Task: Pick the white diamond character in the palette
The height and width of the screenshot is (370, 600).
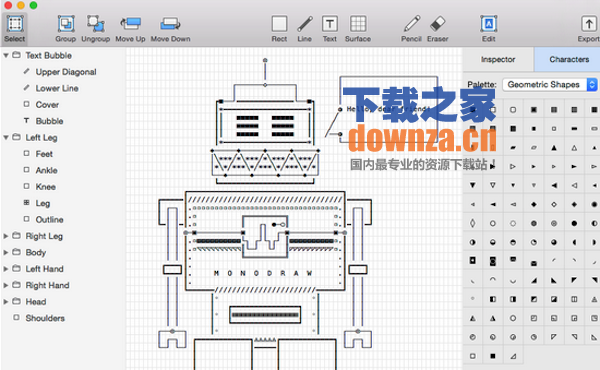Action: (x=554, y=204)
